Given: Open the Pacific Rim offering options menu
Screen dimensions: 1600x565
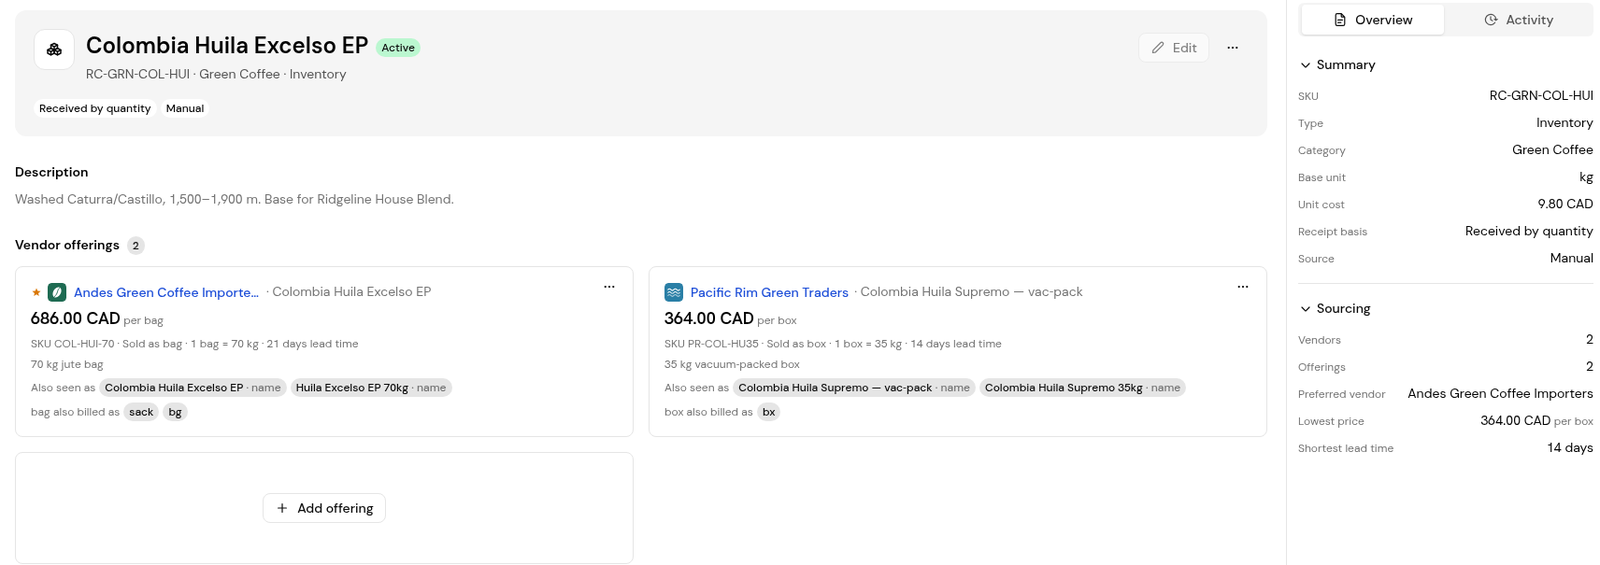Looking at the screenshot, I should (1243, 287).
